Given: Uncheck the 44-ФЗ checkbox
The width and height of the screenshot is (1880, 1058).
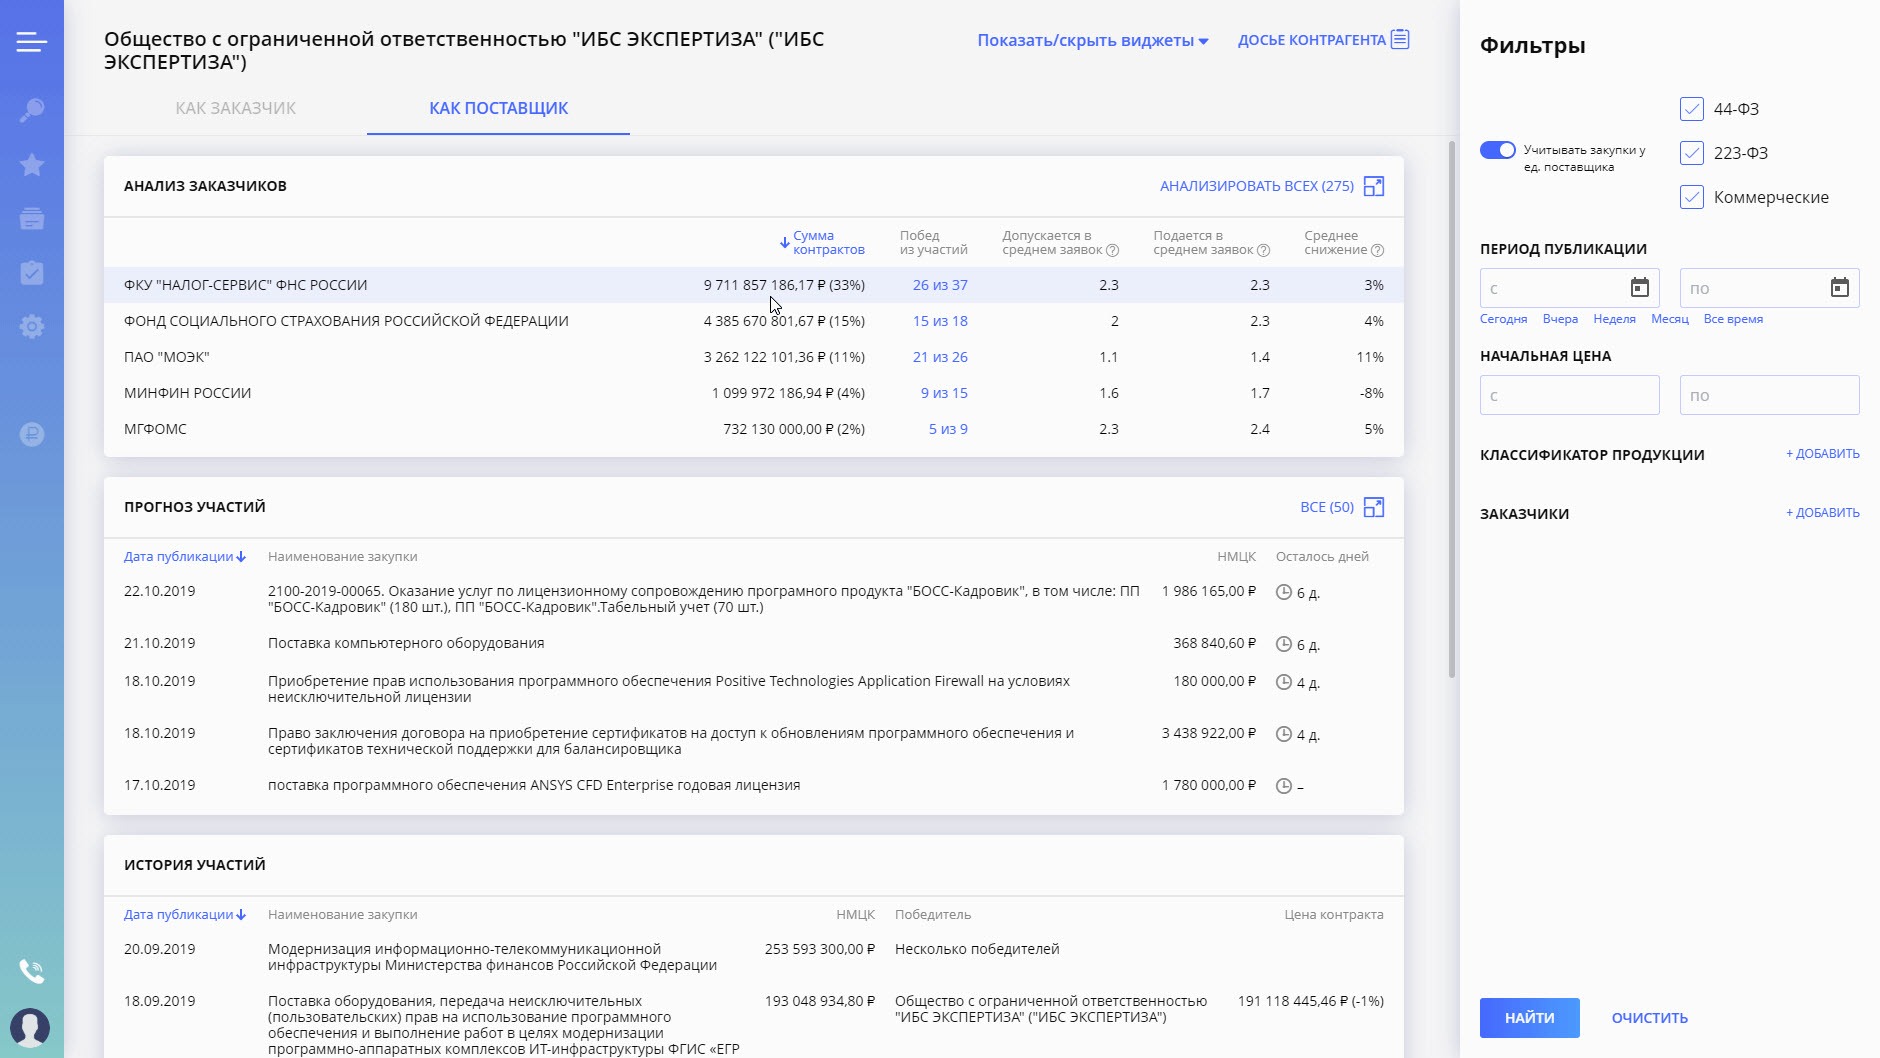Looking at the screenshot, I should [1692, 109].
